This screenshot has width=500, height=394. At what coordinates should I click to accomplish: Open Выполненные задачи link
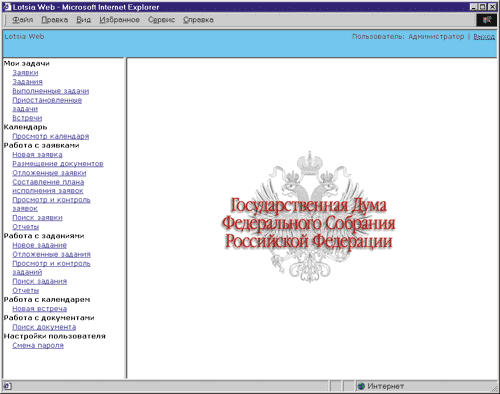click(x=51, y=91)
